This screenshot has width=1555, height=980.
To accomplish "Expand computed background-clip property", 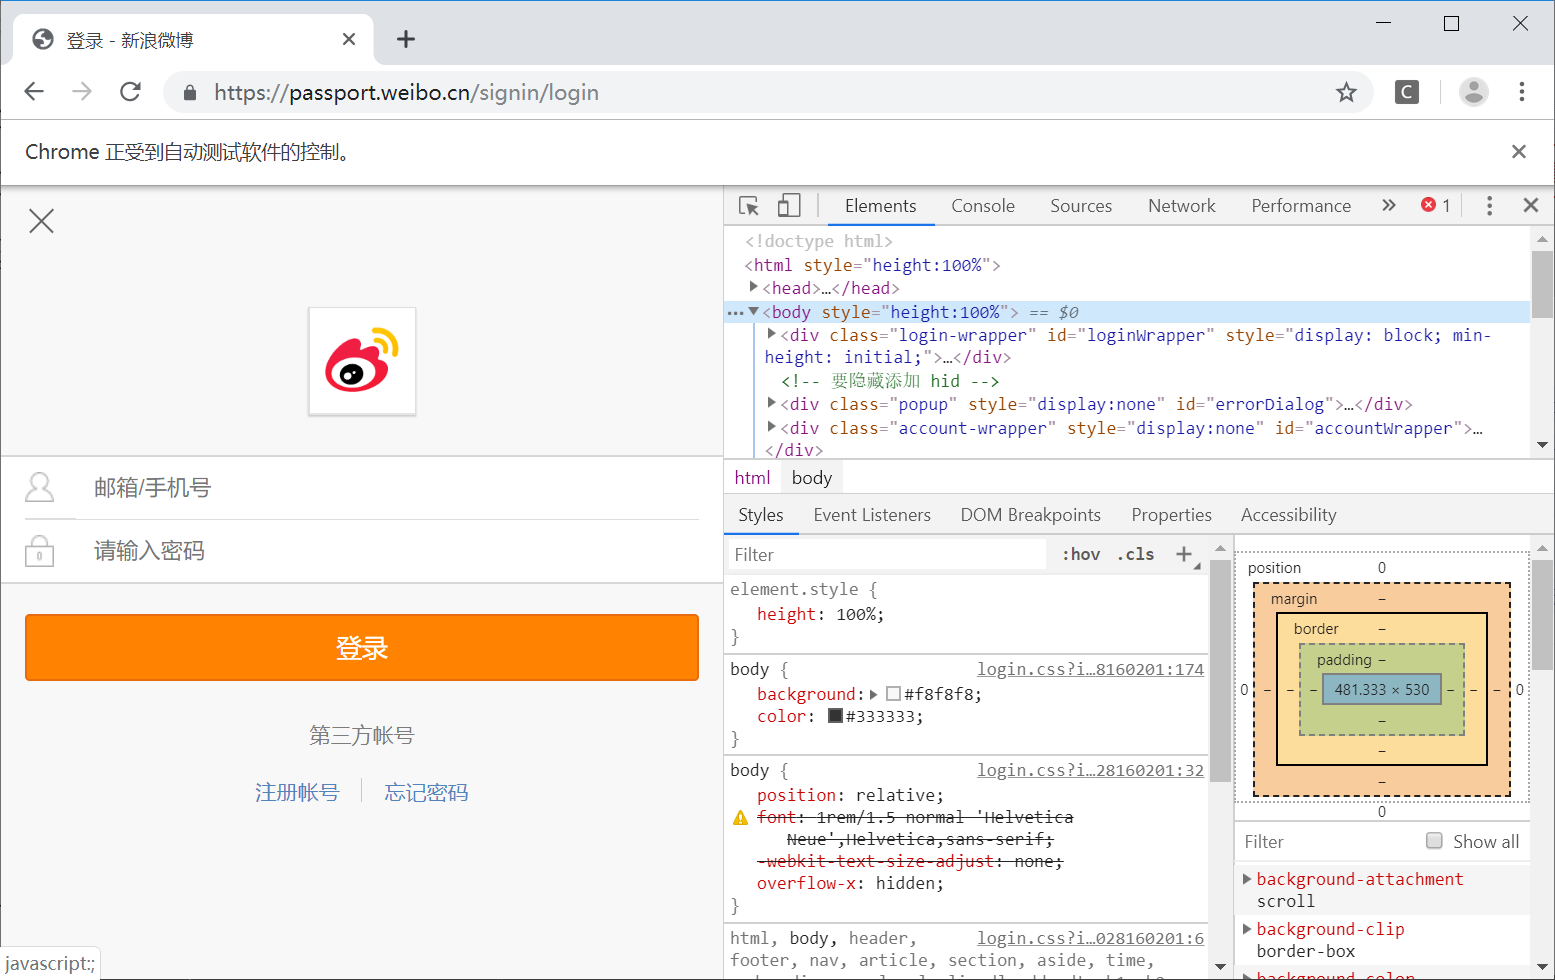I will (x=1247, y=929).
